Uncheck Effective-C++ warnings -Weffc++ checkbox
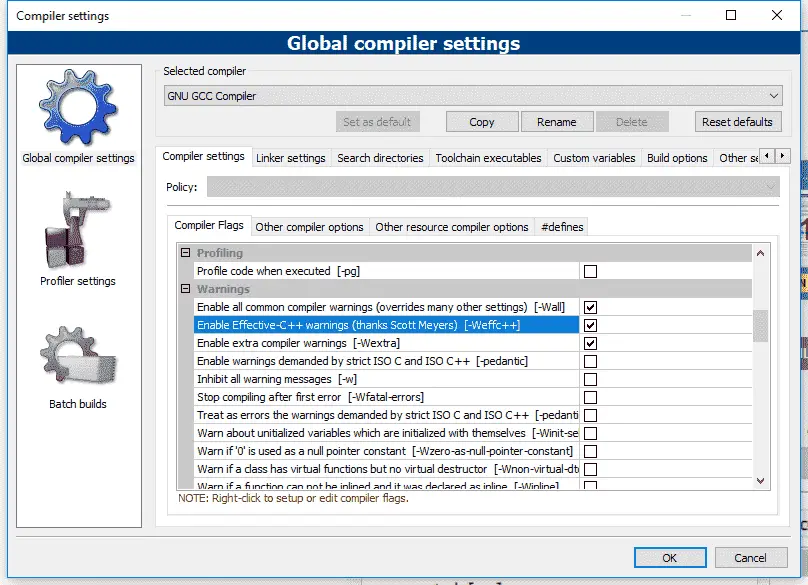808x585 pixels. (590, 325)
